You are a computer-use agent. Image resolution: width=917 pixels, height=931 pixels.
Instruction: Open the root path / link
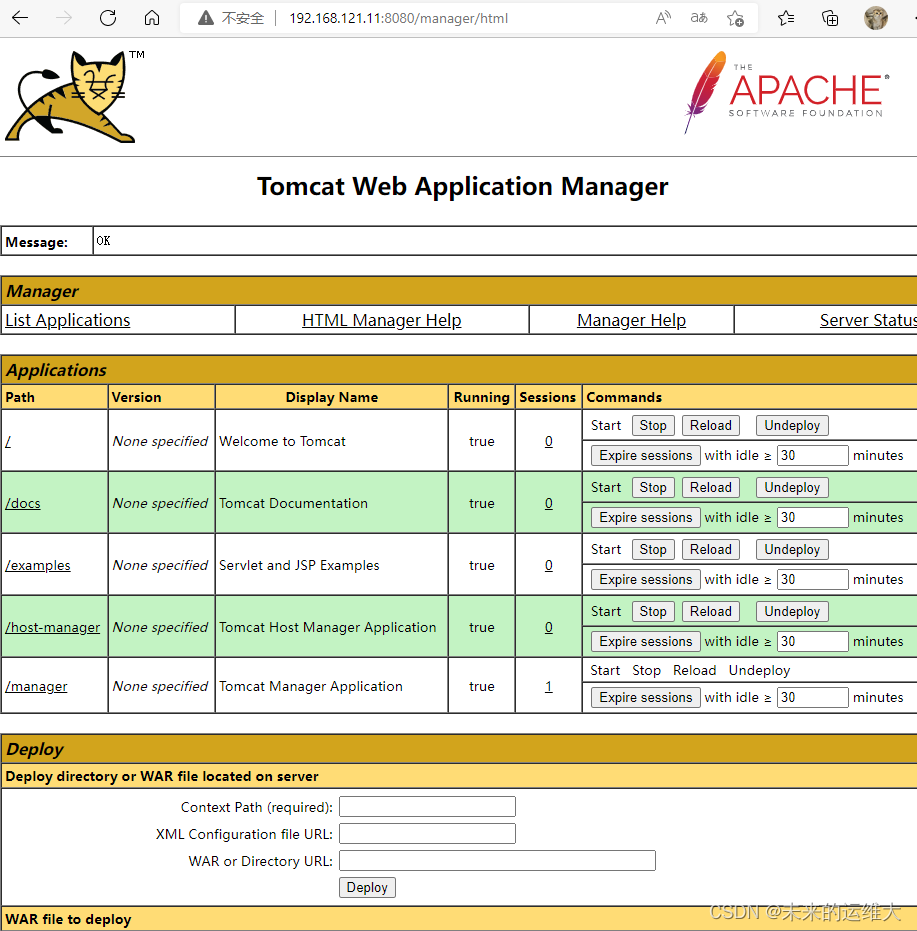pyautogui.click(x=8, y=441)
